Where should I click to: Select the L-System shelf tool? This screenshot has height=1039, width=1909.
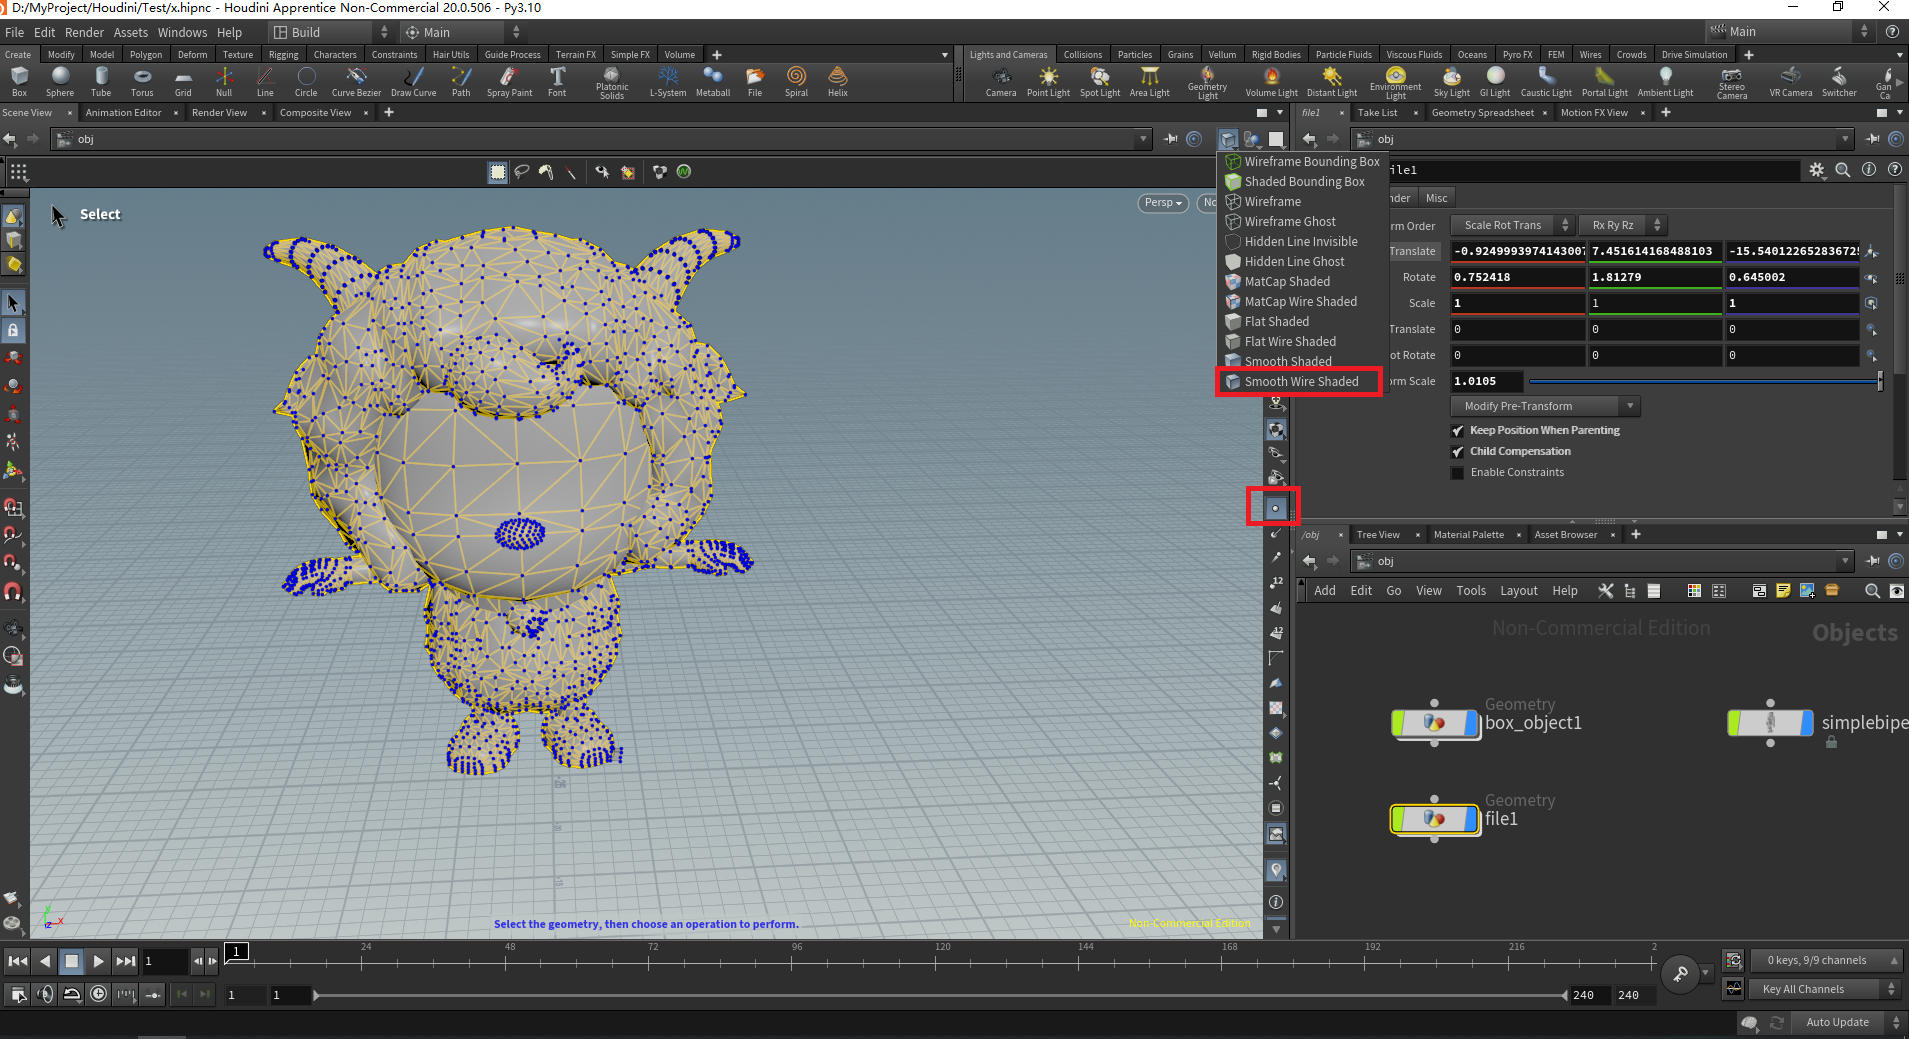click(667, 81)
